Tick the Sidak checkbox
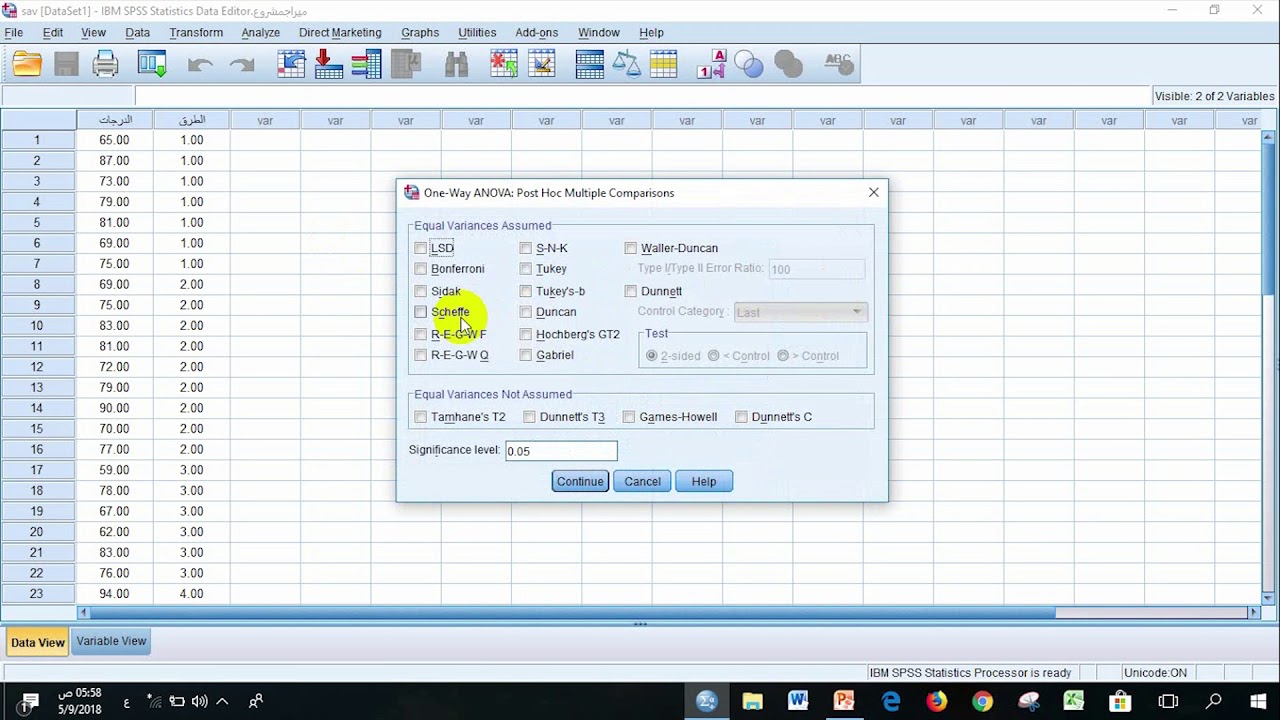The width and height of the screenshot is (1280, 720). click(421, 291)
